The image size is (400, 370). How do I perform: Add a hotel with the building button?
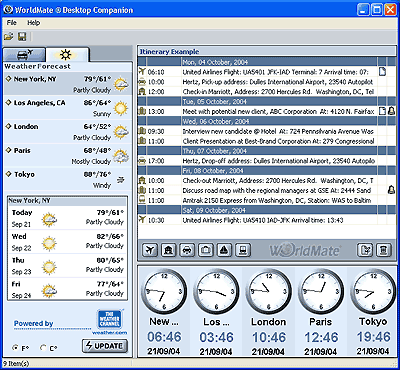pyautogui.click(x=169, y=250)
